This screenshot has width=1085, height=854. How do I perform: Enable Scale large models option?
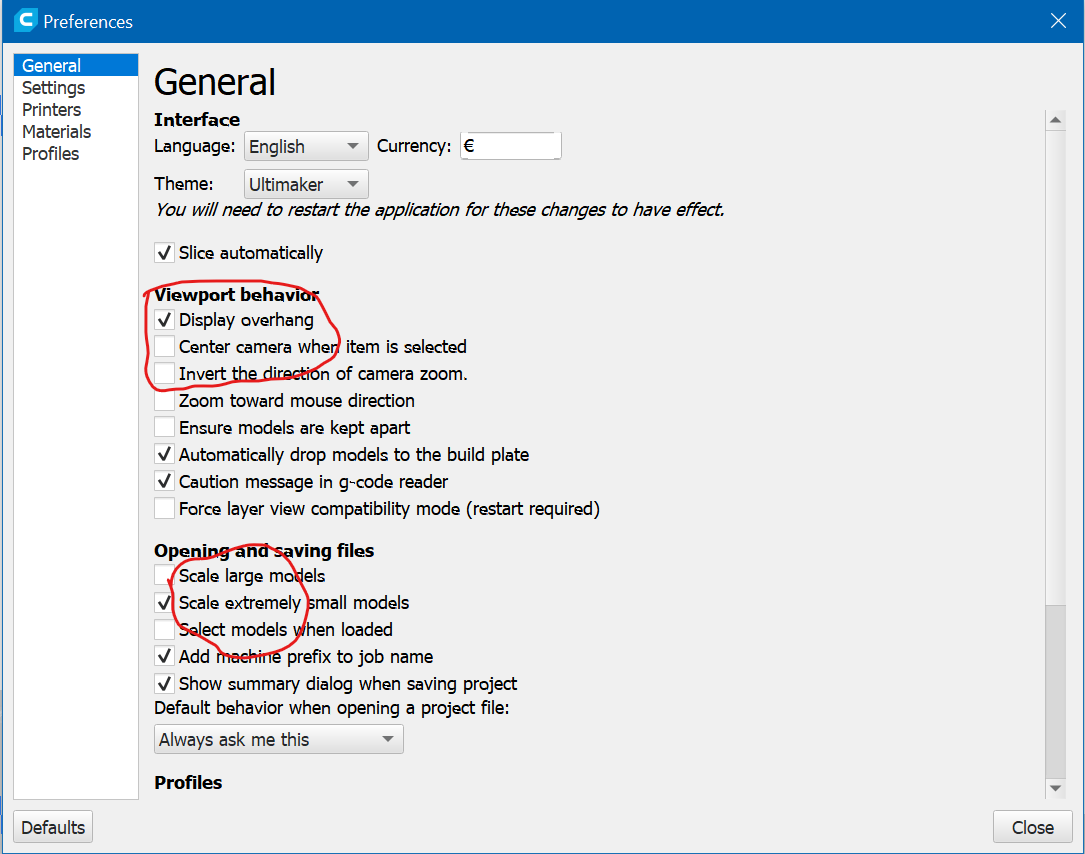point(164,576)
